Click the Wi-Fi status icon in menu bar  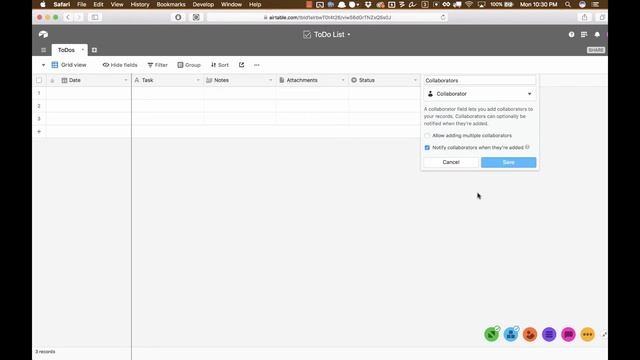(x=469, y=4)
